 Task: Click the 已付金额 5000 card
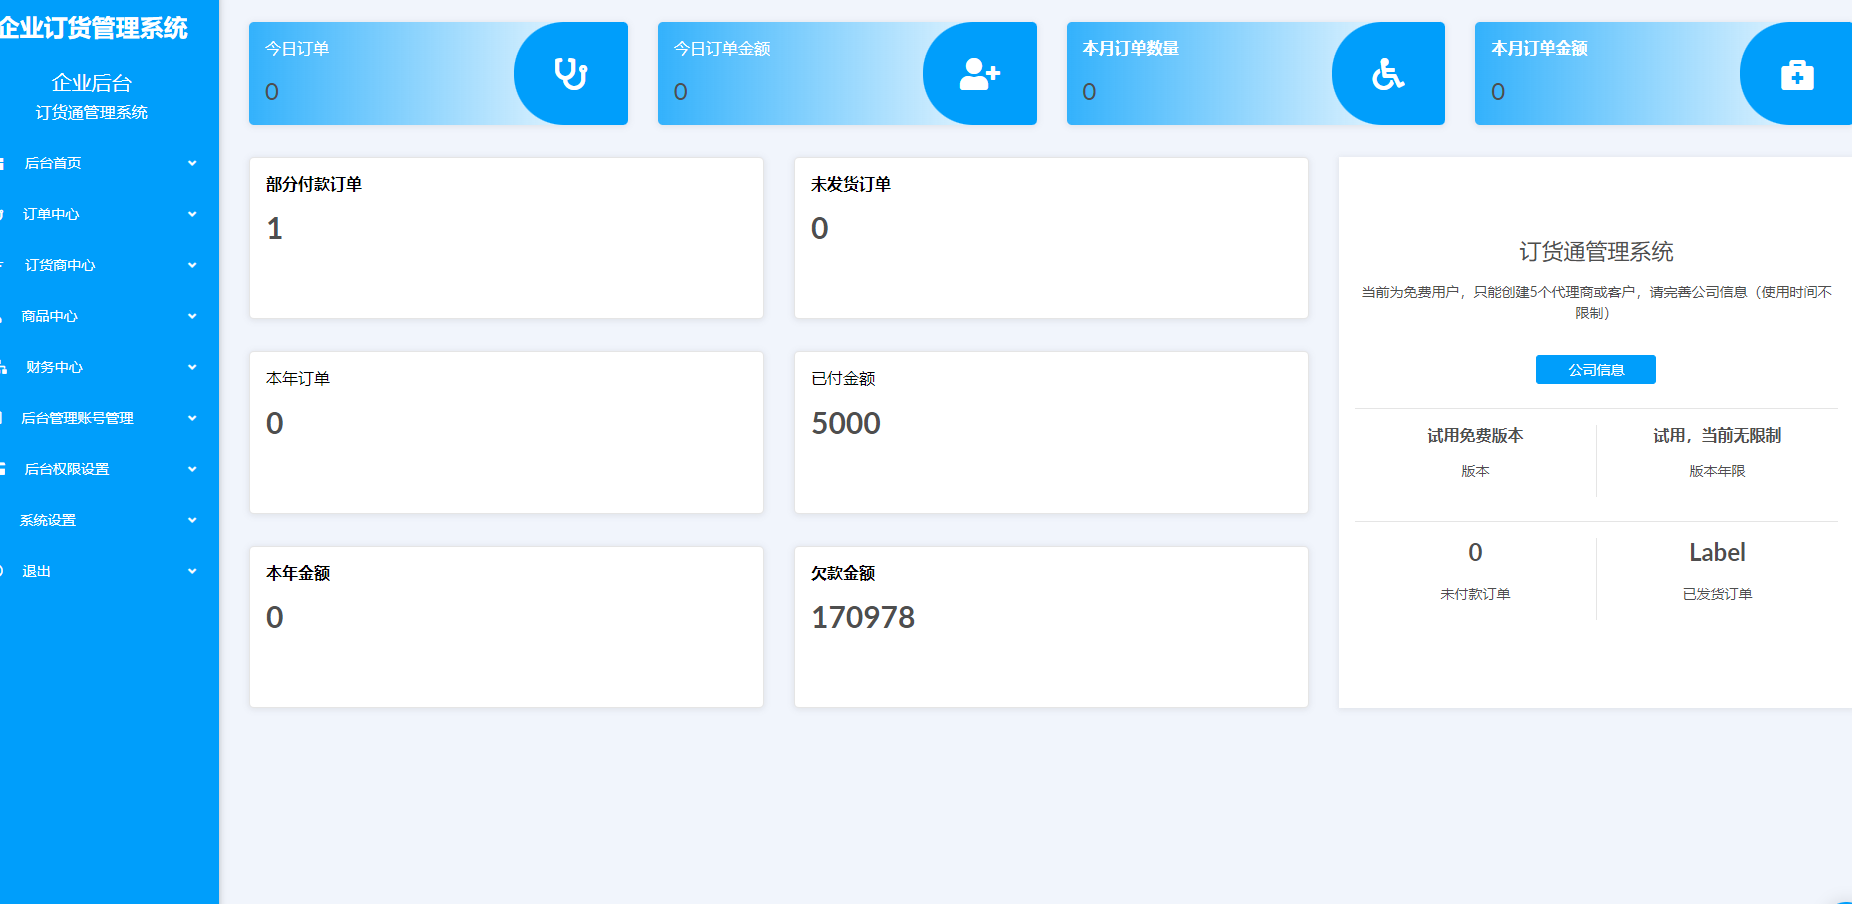coord(1050,432)
